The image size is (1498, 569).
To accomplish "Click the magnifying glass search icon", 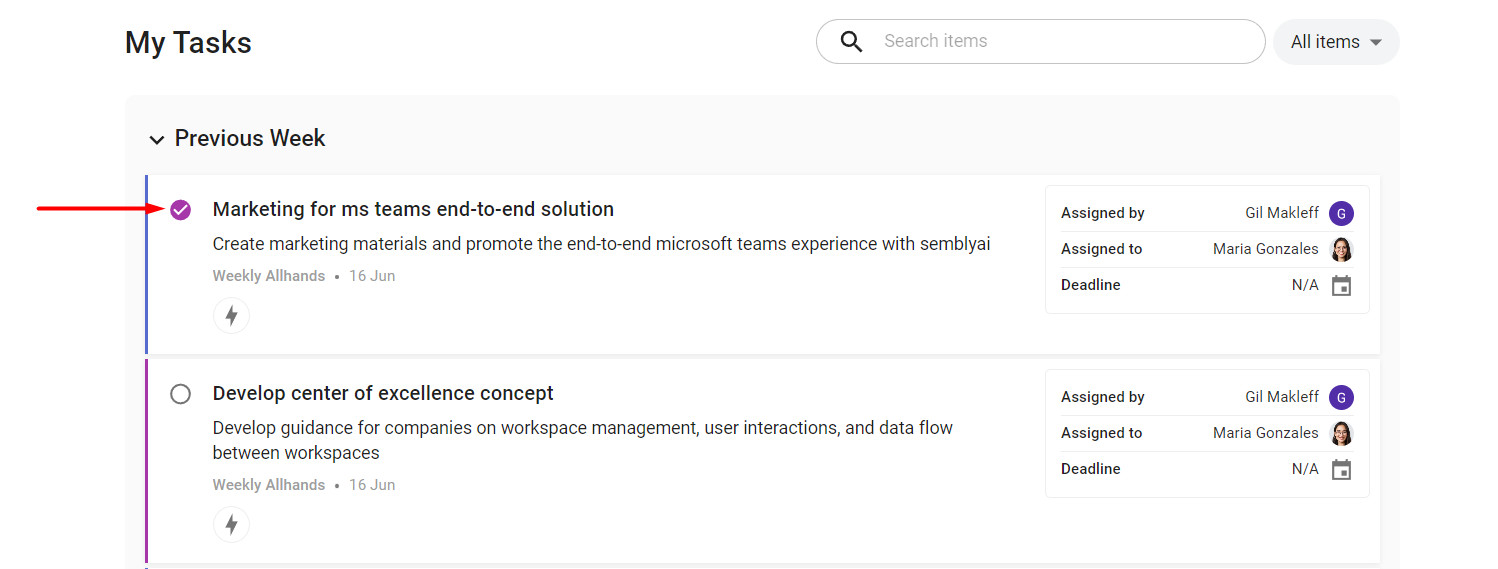I will pos(851,42).
